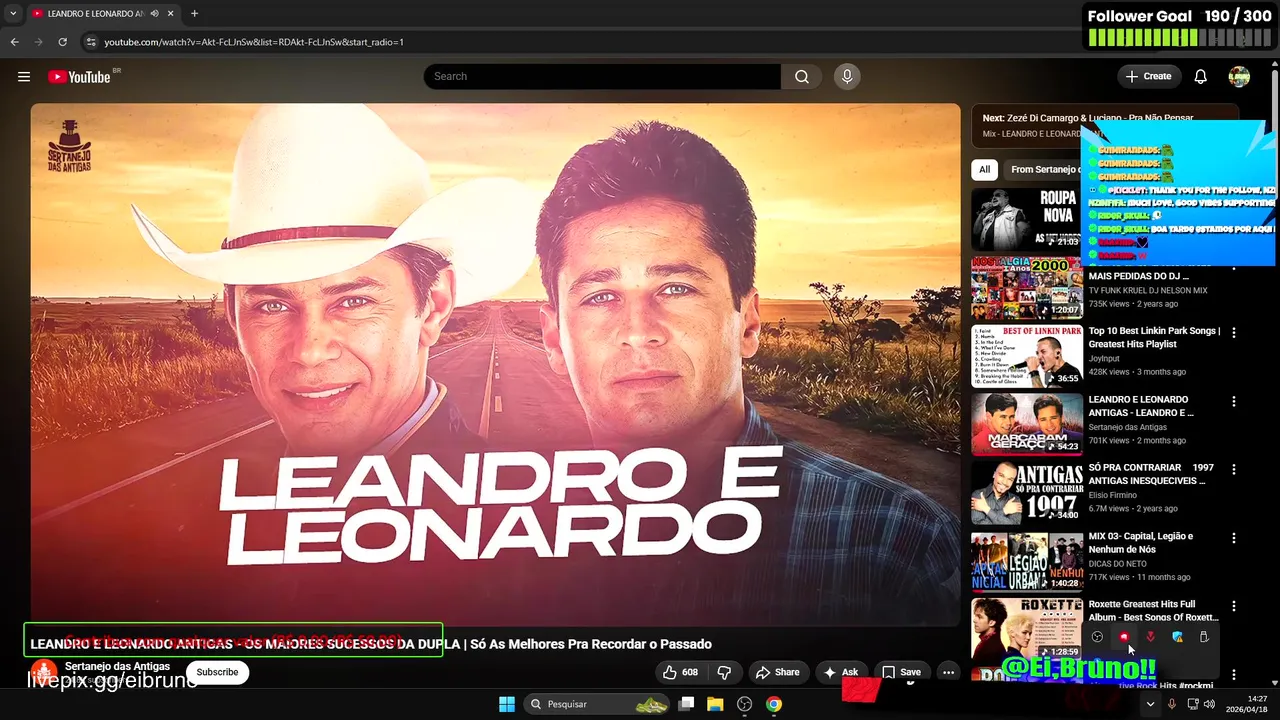Image resolution: width=1280 pixels, height=720 pixels.
Task: Open OBS icon in tray overflow
Action: [x=1097, y=637]
